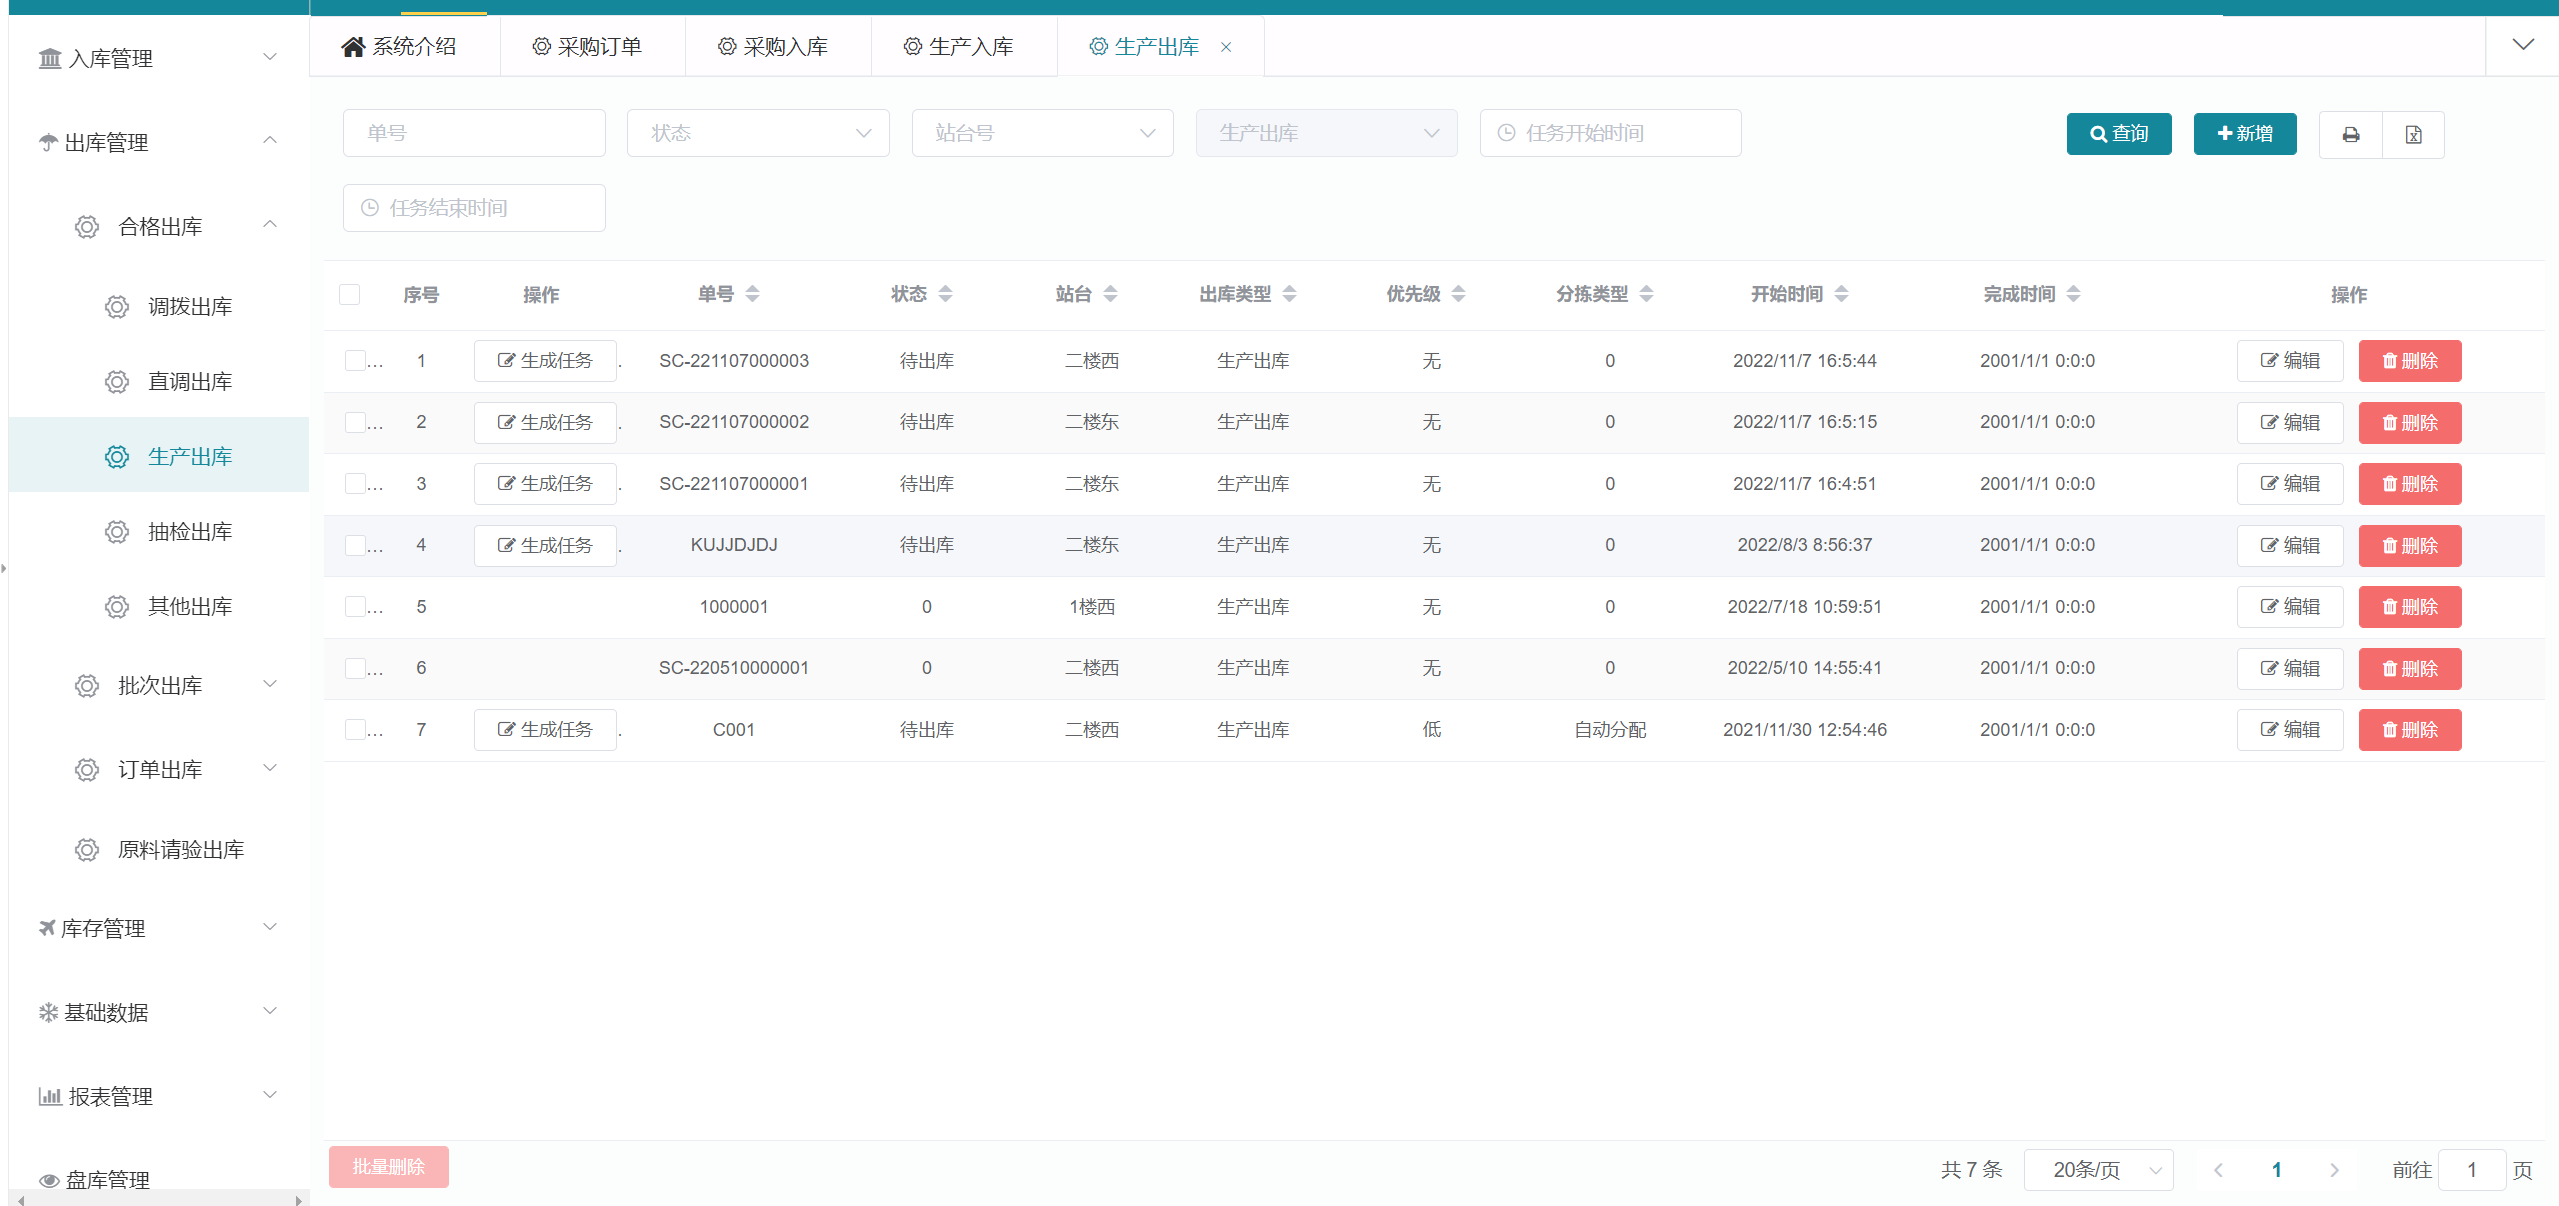Switch to the 系统介绍 tab
This screenshot has height=1206, width=2559.
[x=405, y=47]
